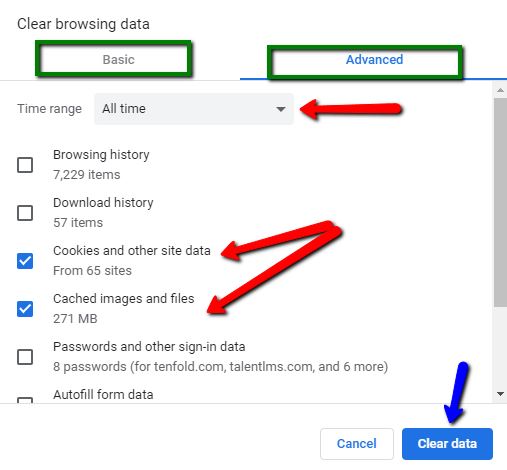Viewport: 507px width, 470px height.
Task: Select the Browsing history label text
Action: 101,155
